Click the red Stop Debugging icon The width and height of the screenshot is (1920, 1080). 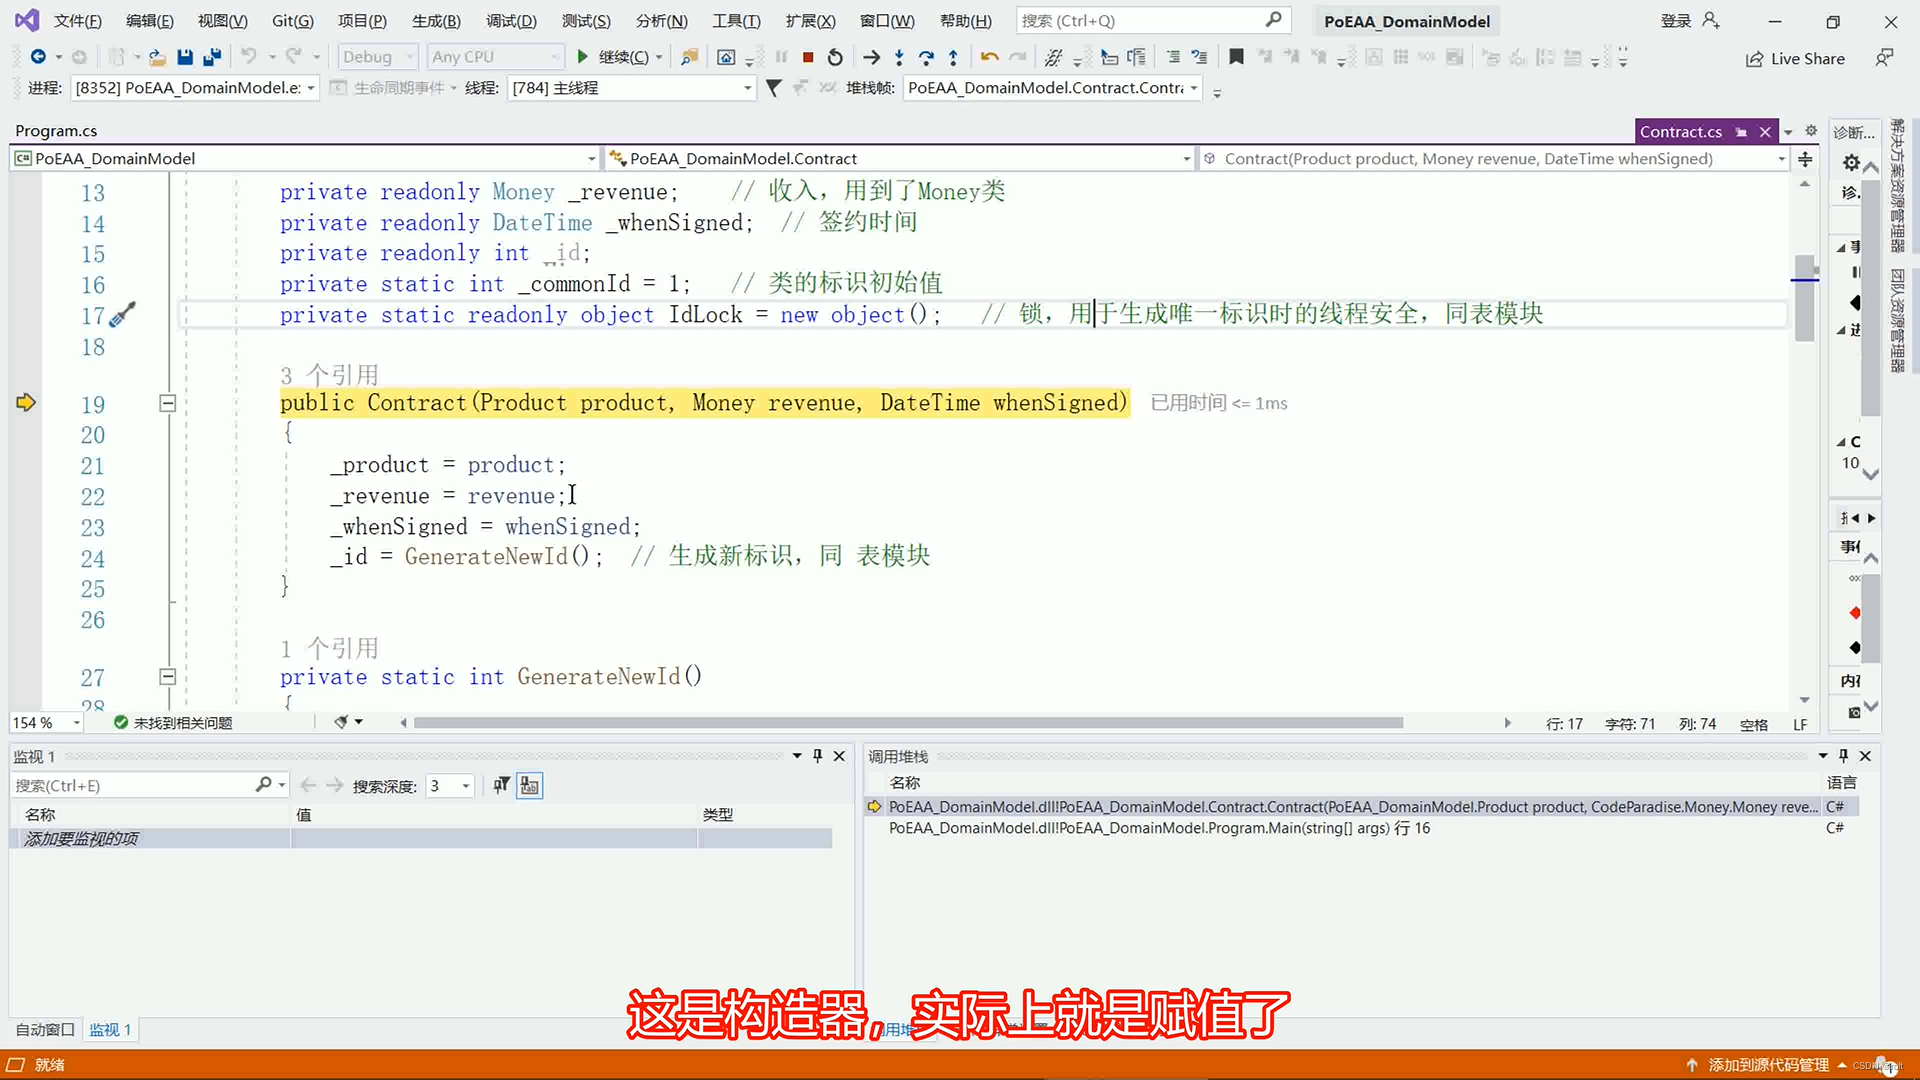click(x=808, y=57)
